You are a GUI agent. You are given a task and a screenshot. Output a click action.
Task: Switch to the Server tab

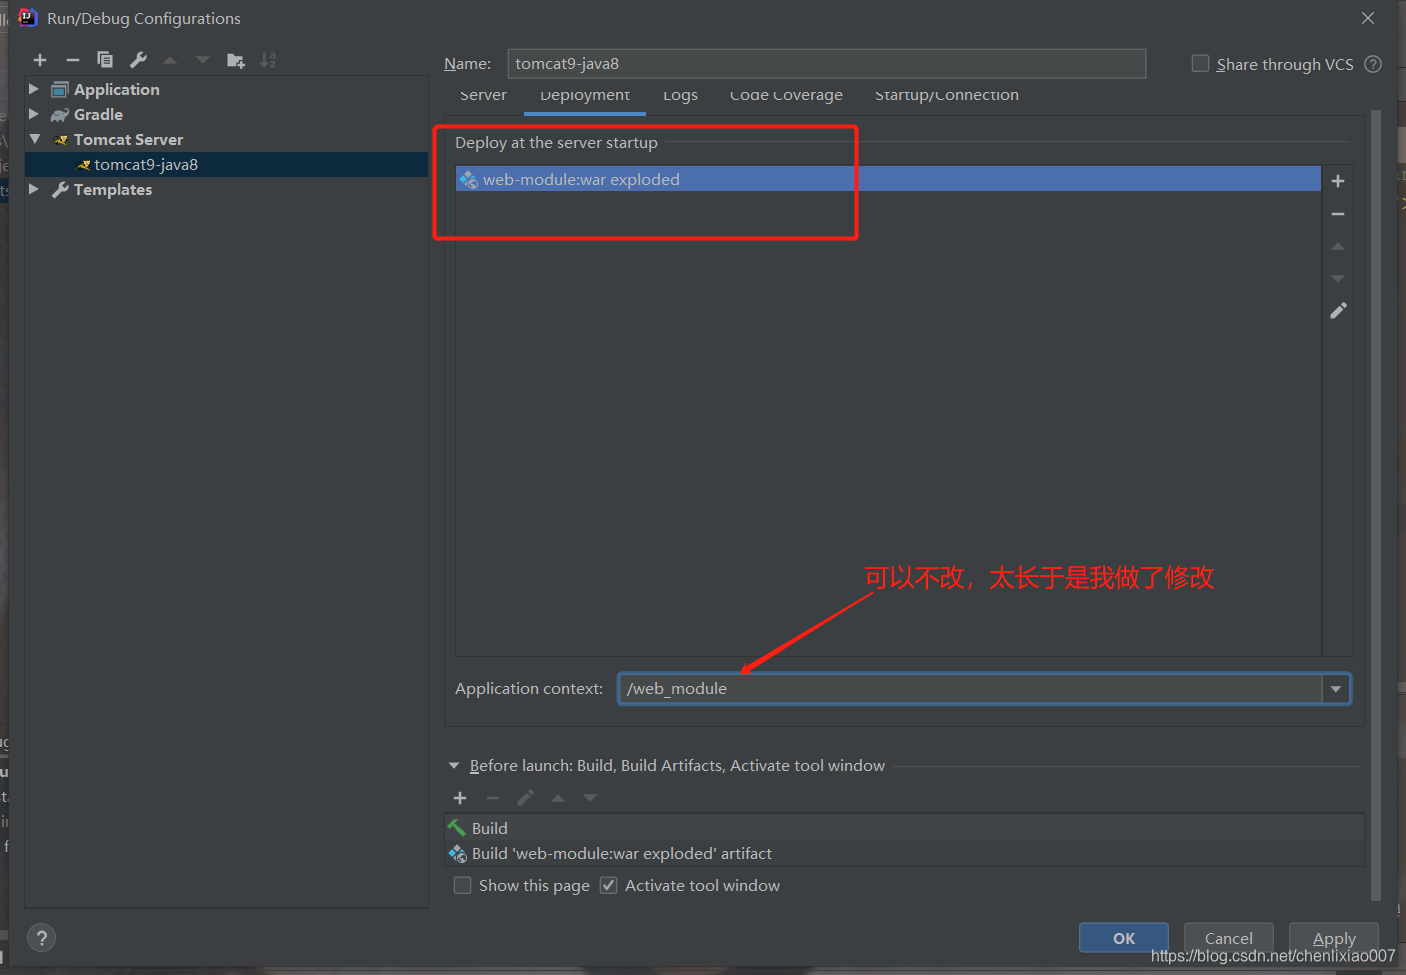point(483,96)
